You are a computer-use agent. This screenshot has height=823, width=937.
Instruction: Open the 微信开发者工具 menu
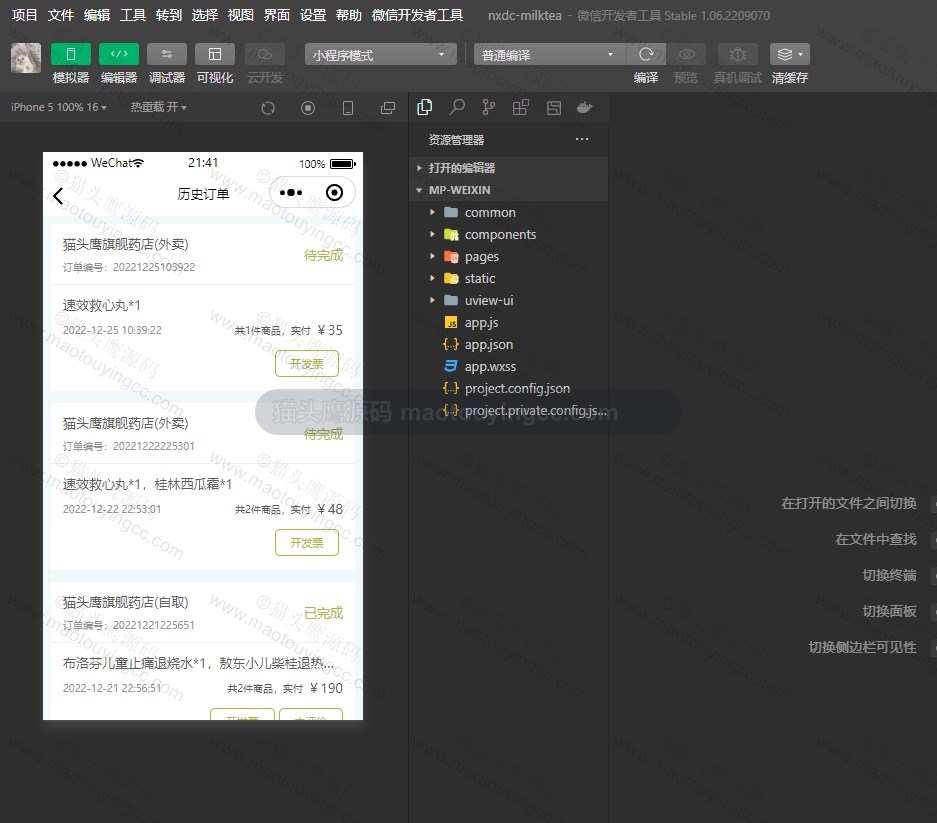click(x=417, y=15)
